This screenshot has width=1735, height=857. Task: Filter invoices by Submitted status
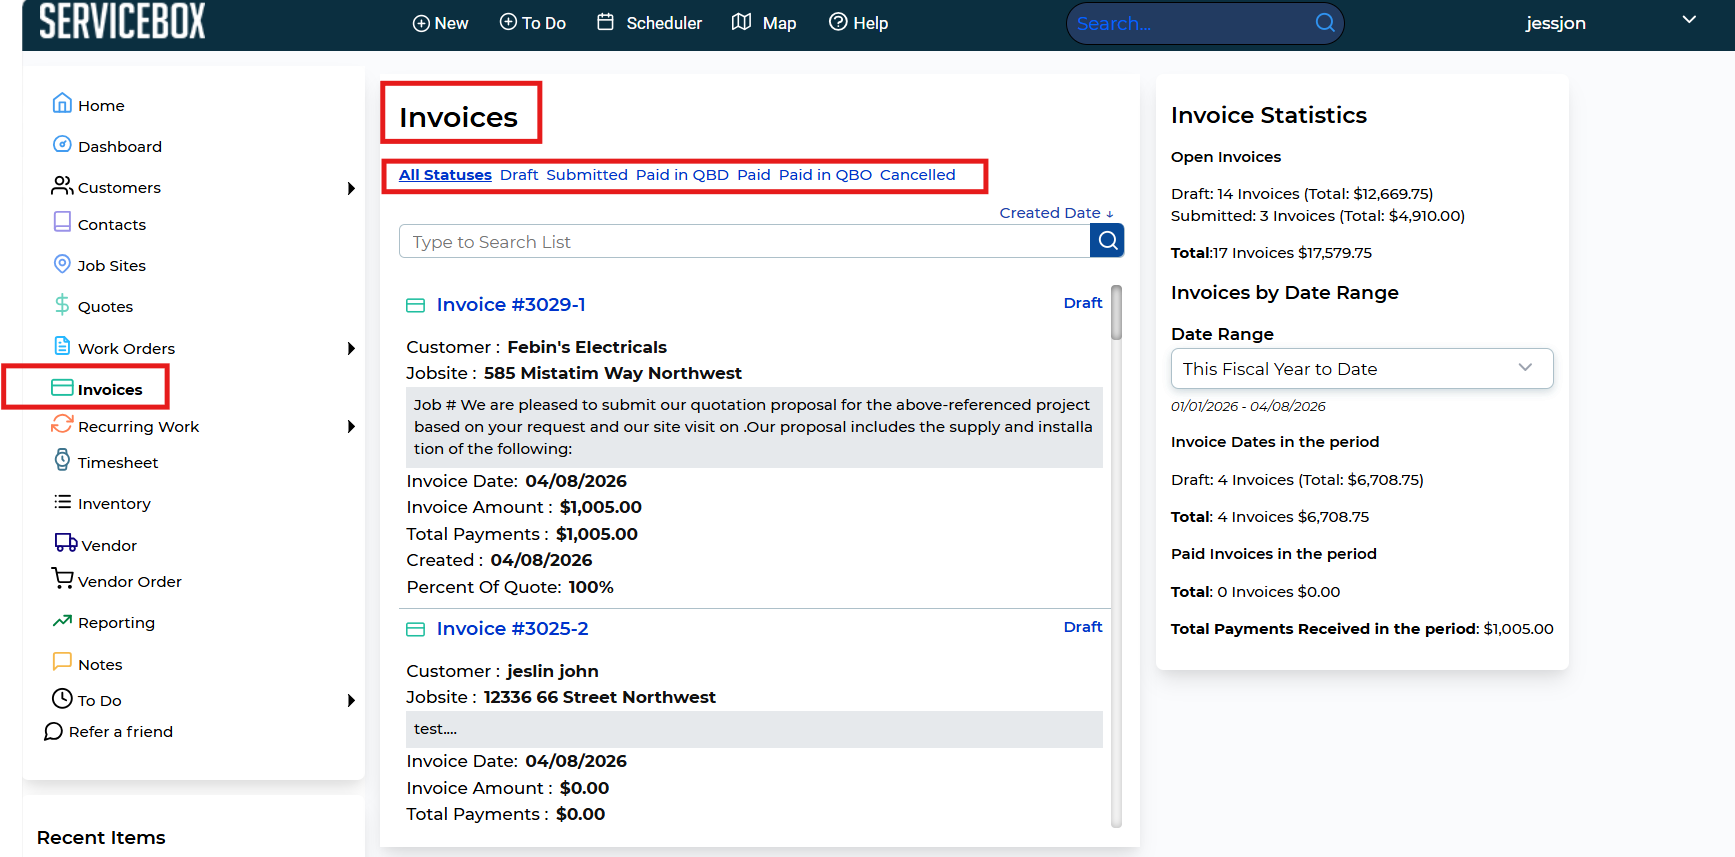pos(586,175)
